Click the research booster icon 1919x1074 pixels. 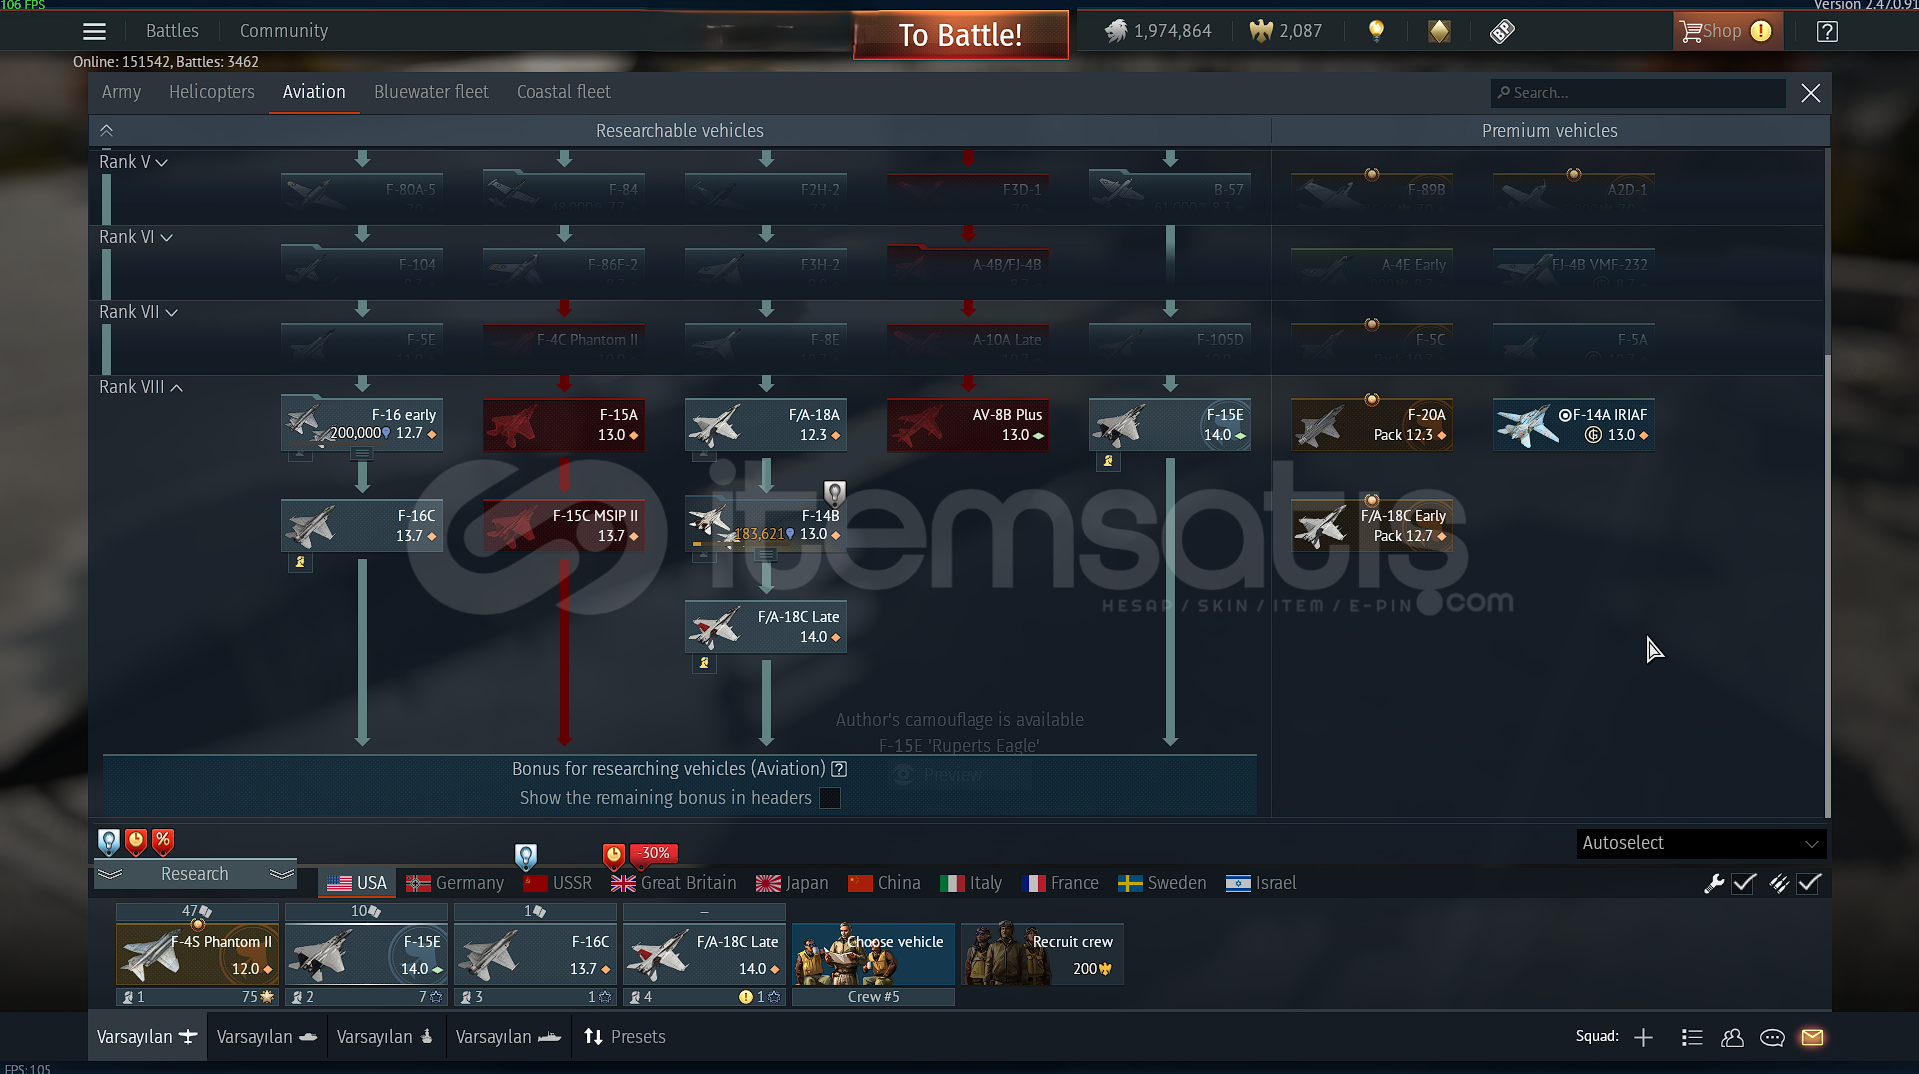(x=108, y=841)
